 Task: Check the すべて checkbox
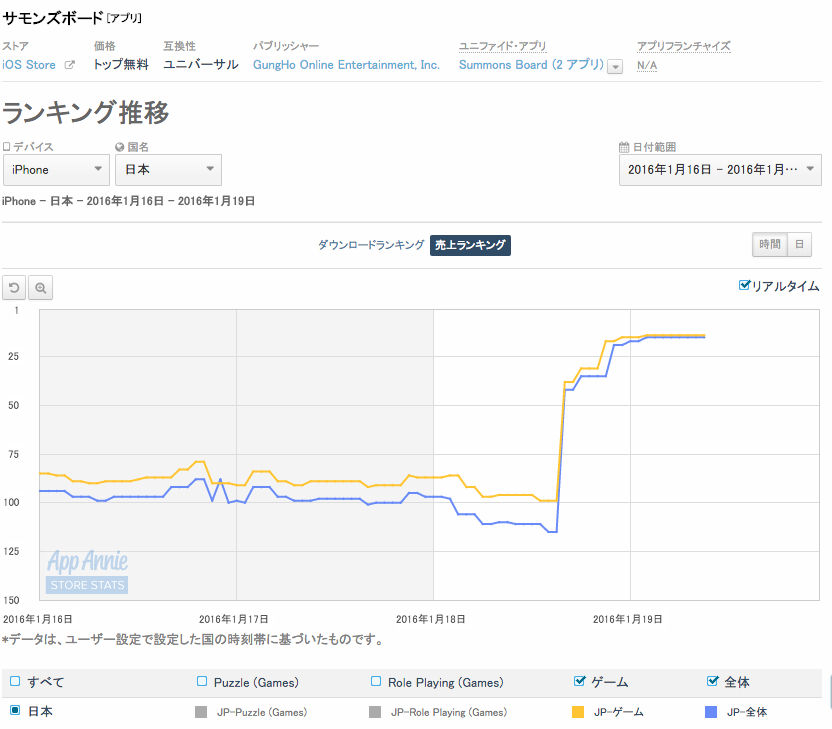click(x=15, y=681)
